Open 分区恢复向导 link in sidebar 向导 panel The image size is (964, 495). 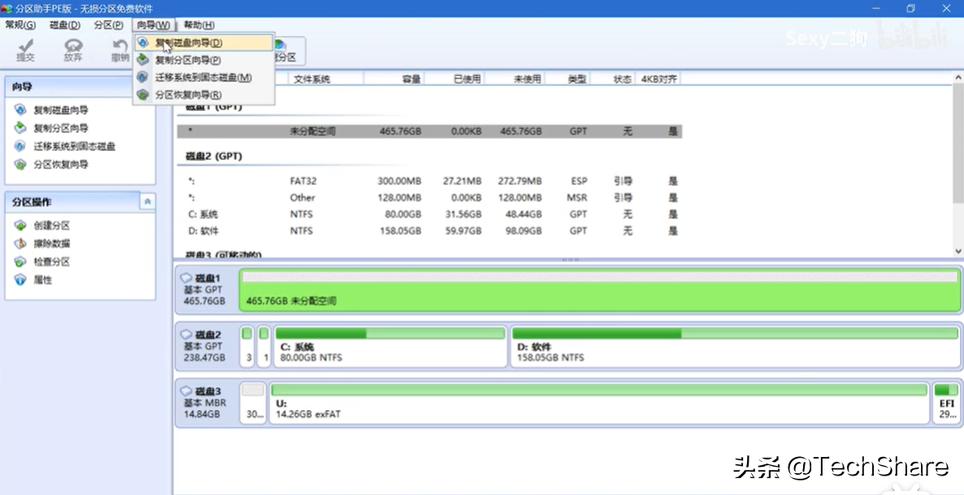pos(61,165)
